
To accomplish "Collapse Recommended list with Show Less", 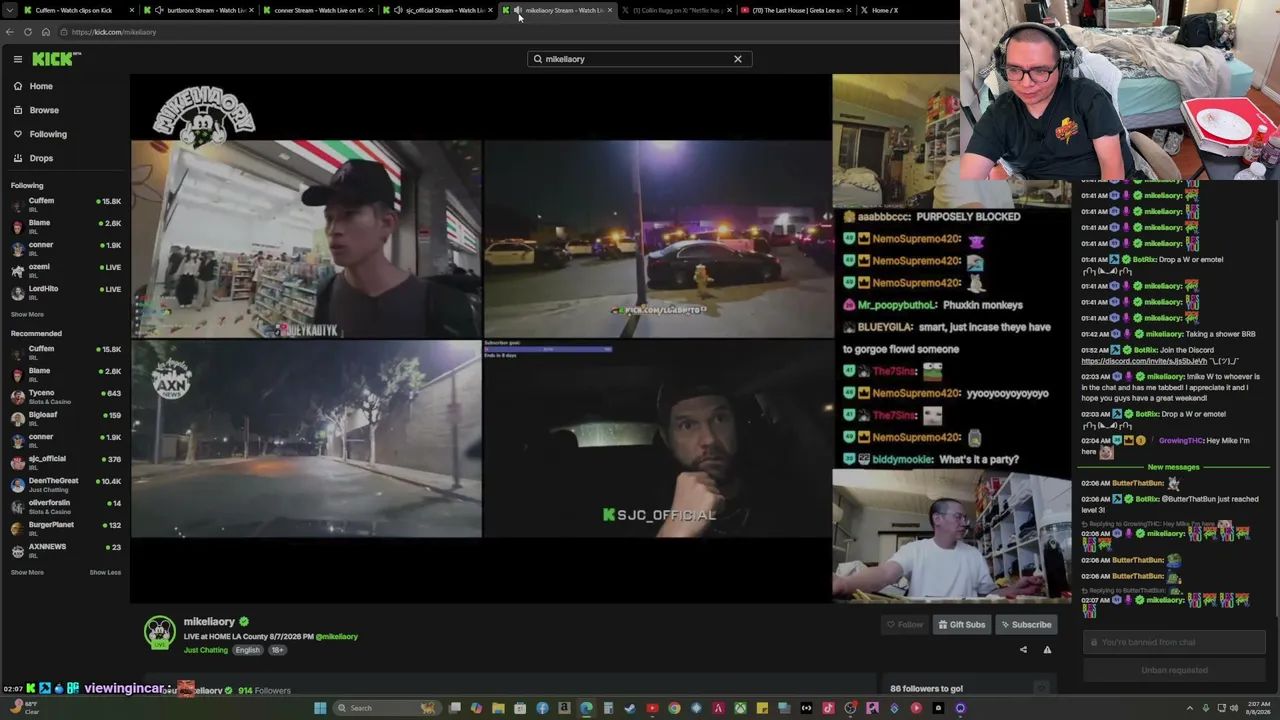I will pyautogui.click(x=105, y=572).
